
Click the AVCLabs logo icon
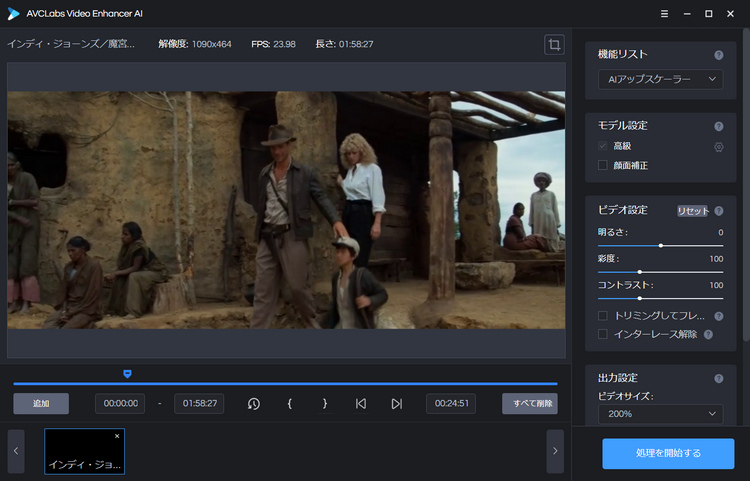point(13,14)
